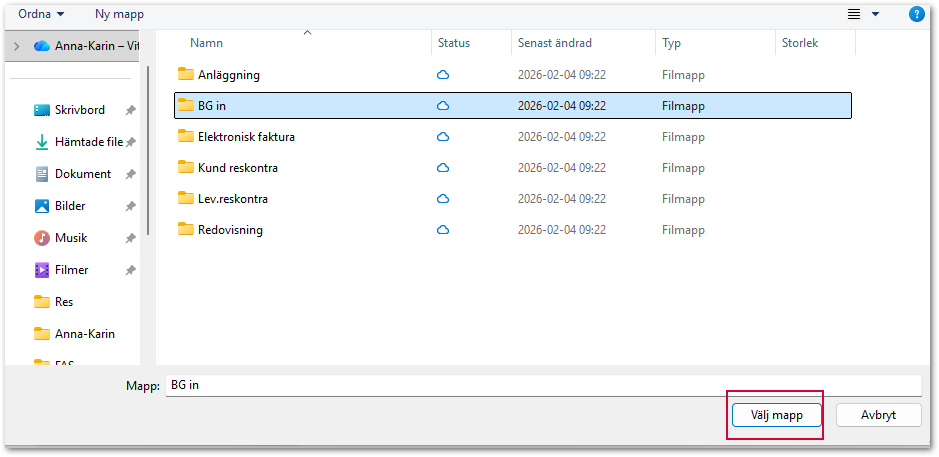Image resolution: width=939 pixels, height=457 pixels.
Task: Click the Mapp folder name input field
Action: (x=543, y=385)
